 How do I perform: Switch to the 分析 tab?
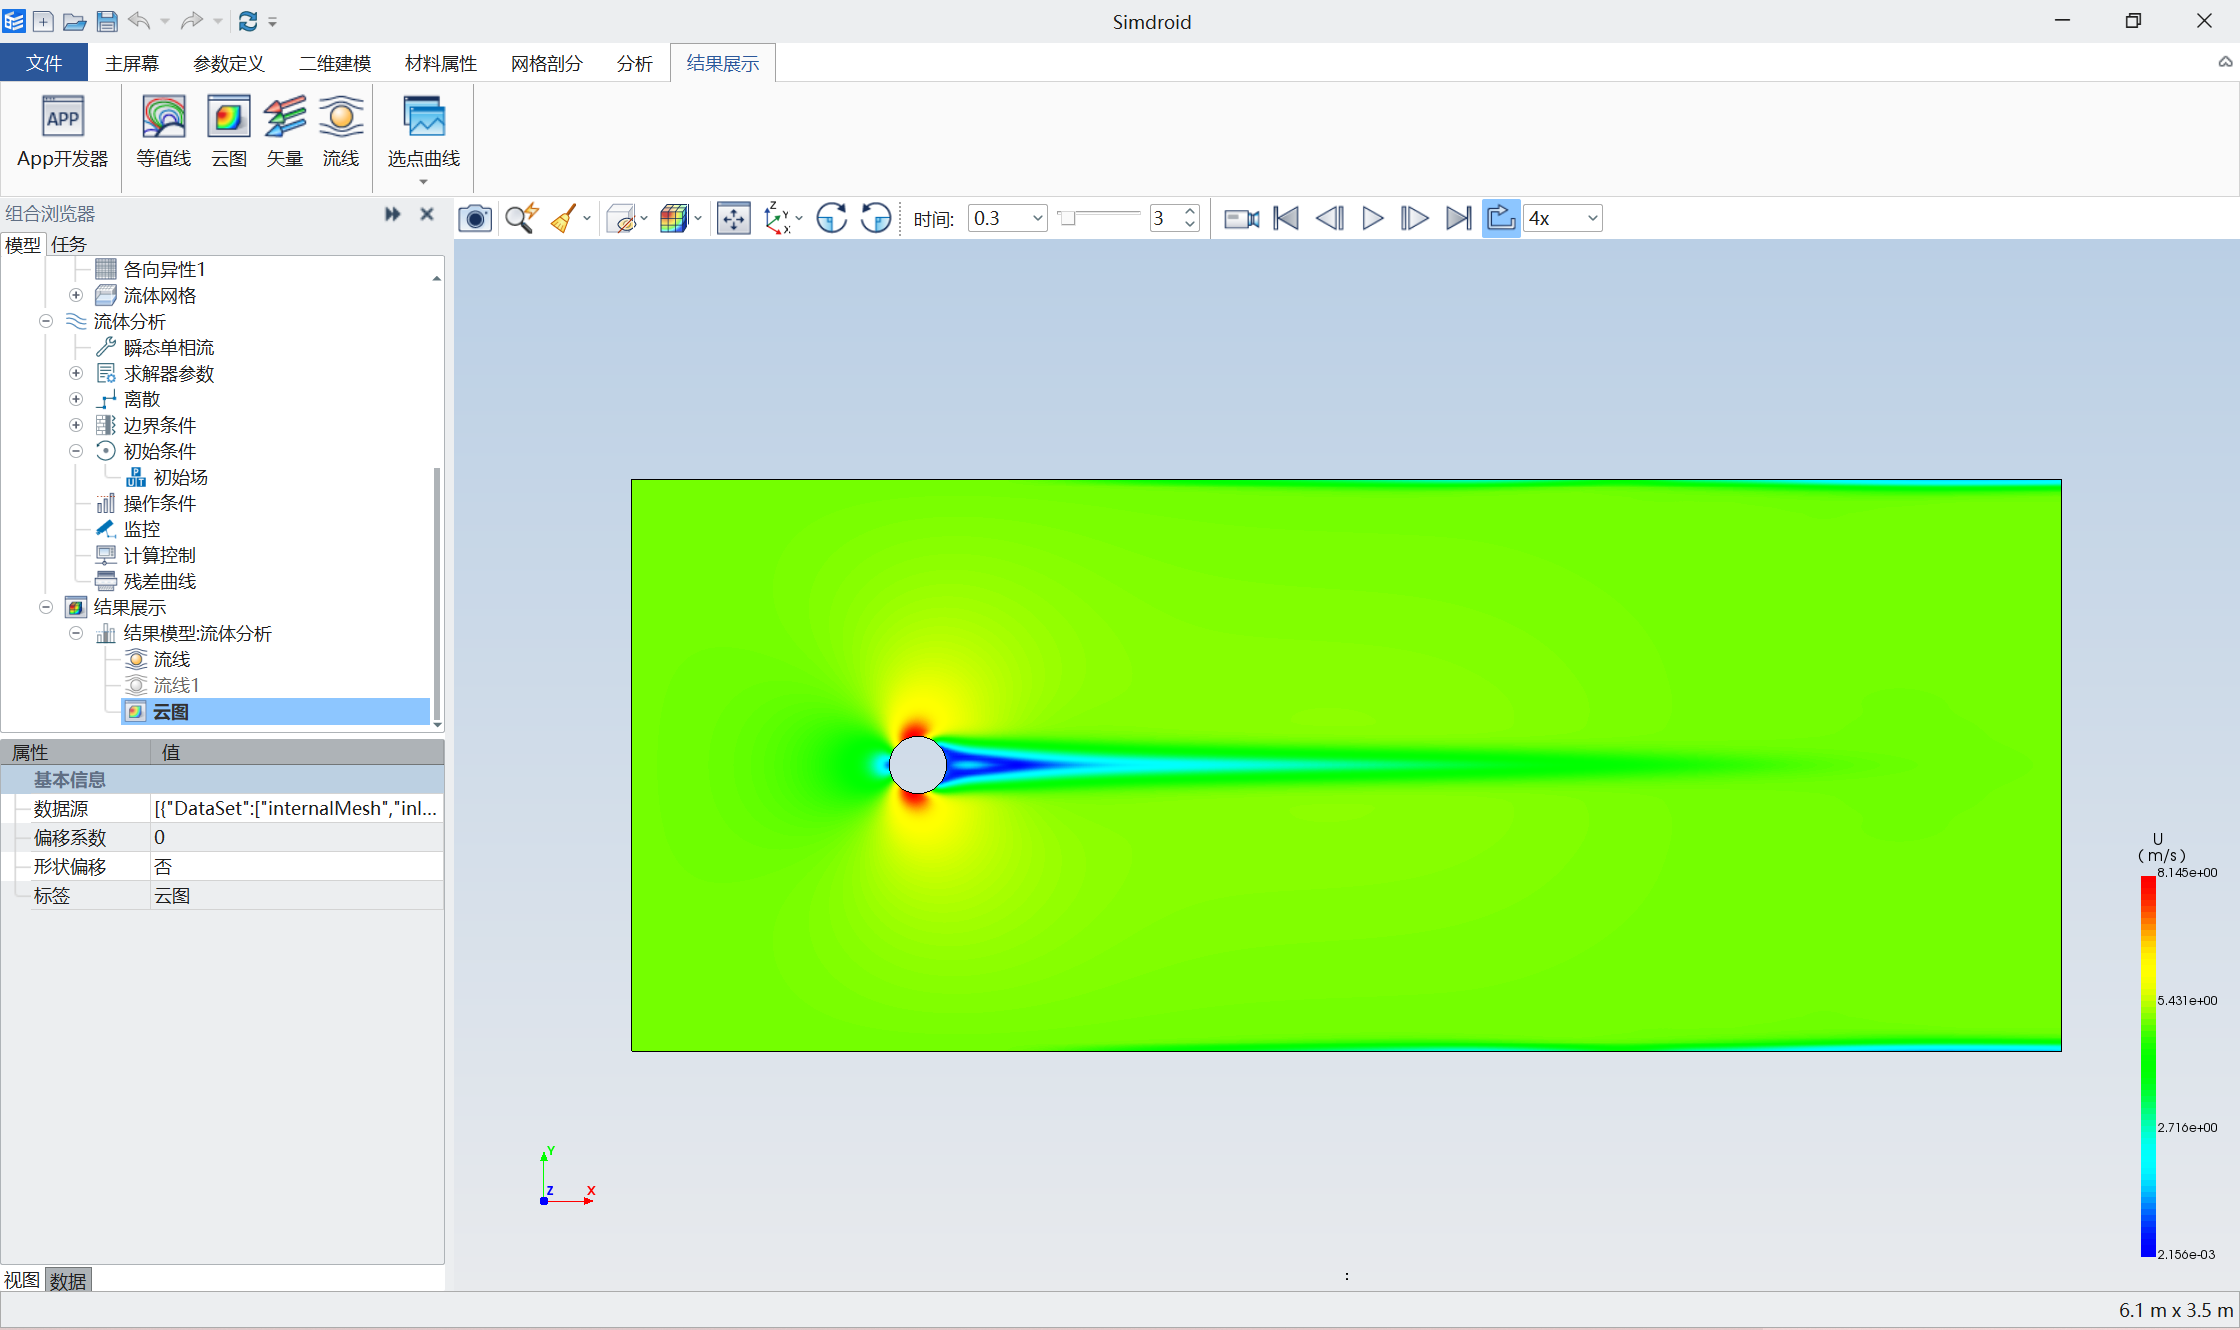click(x=635, y=63)
